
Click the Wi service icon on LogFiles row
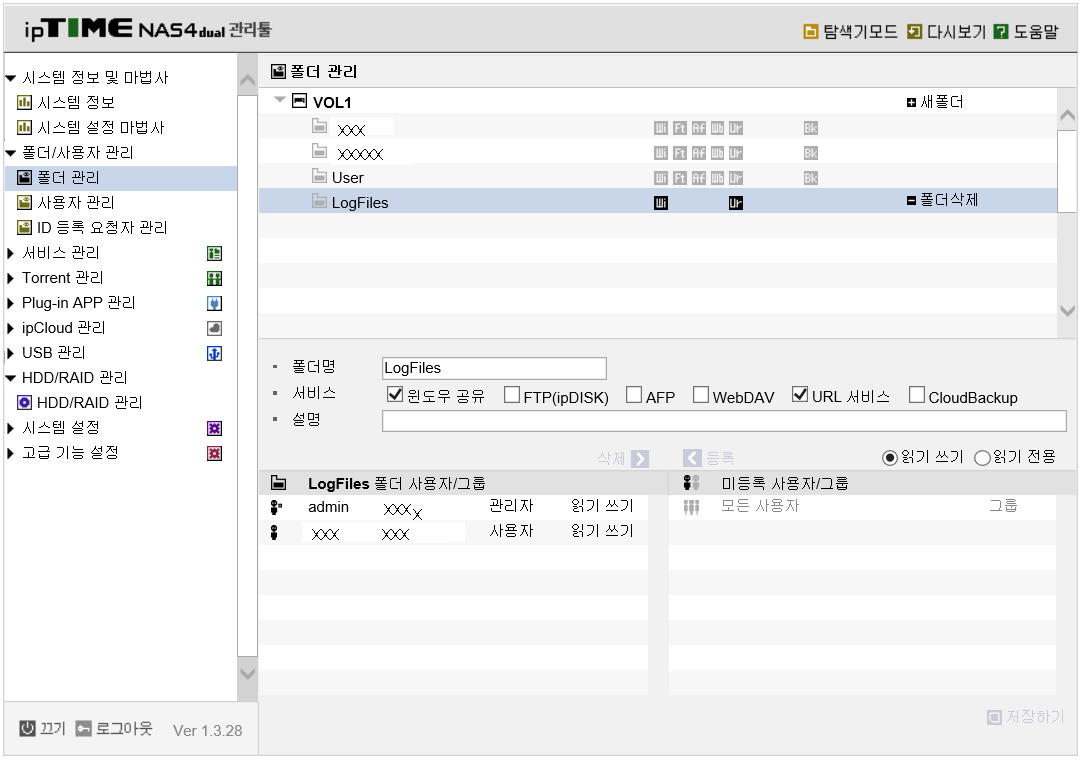point(660,203)
